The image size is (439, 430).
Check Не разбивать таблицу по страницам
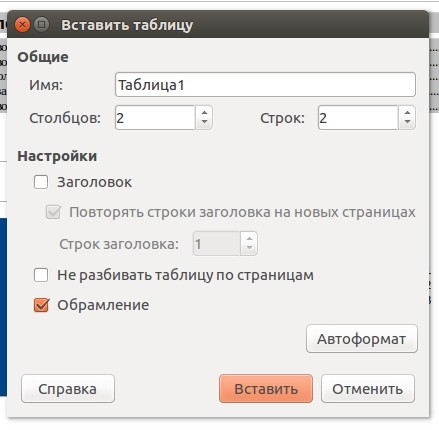(41, 275)
